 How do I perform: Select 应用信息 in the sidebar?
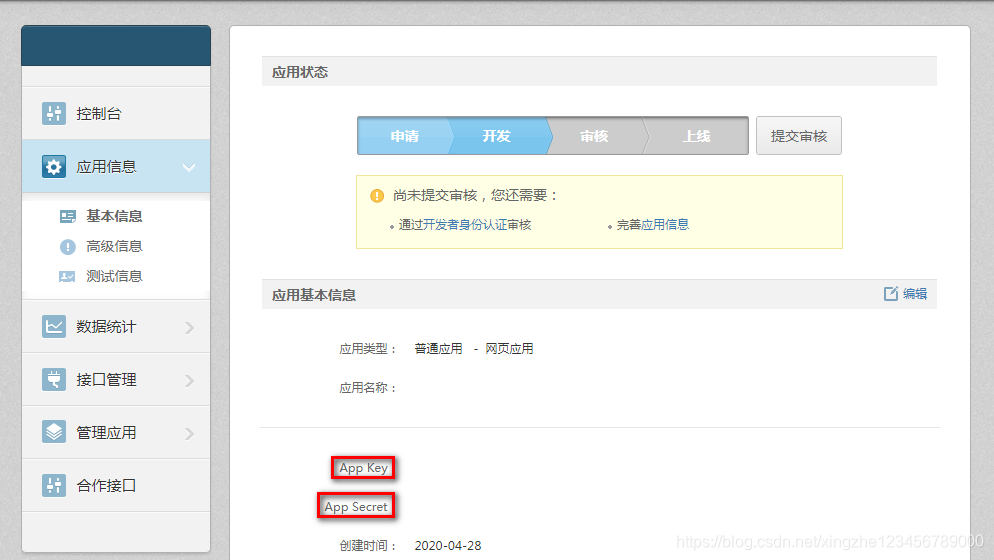[x=116, y=166]
